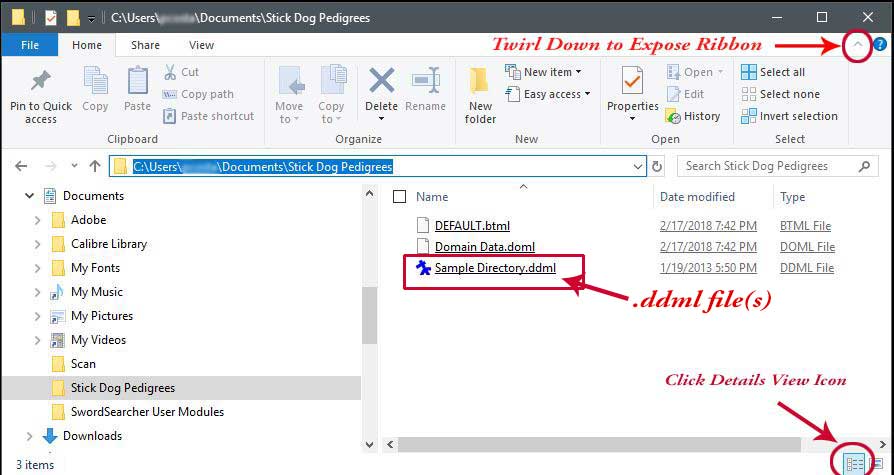The width and height of the screenshot is (894, 475).
Task: Click the Sample Directory.ddml file icon
Action: click(423, 267)
